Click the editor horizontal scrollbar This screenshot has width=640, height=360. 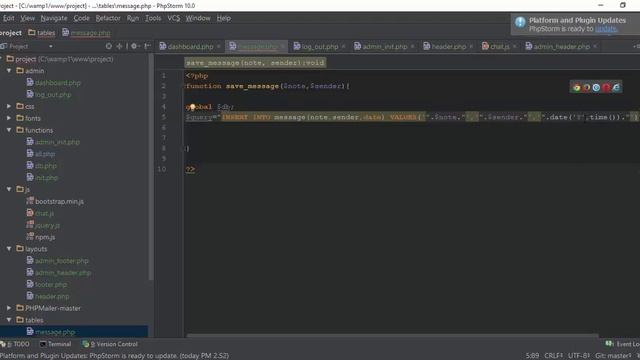pos(393,336)
